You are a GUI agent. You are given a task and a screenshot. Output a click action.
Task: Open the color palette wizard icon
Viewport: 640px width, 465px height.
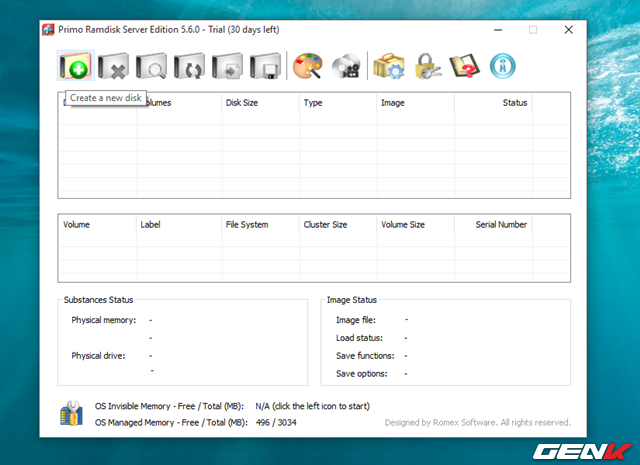[x=308, y=66]
